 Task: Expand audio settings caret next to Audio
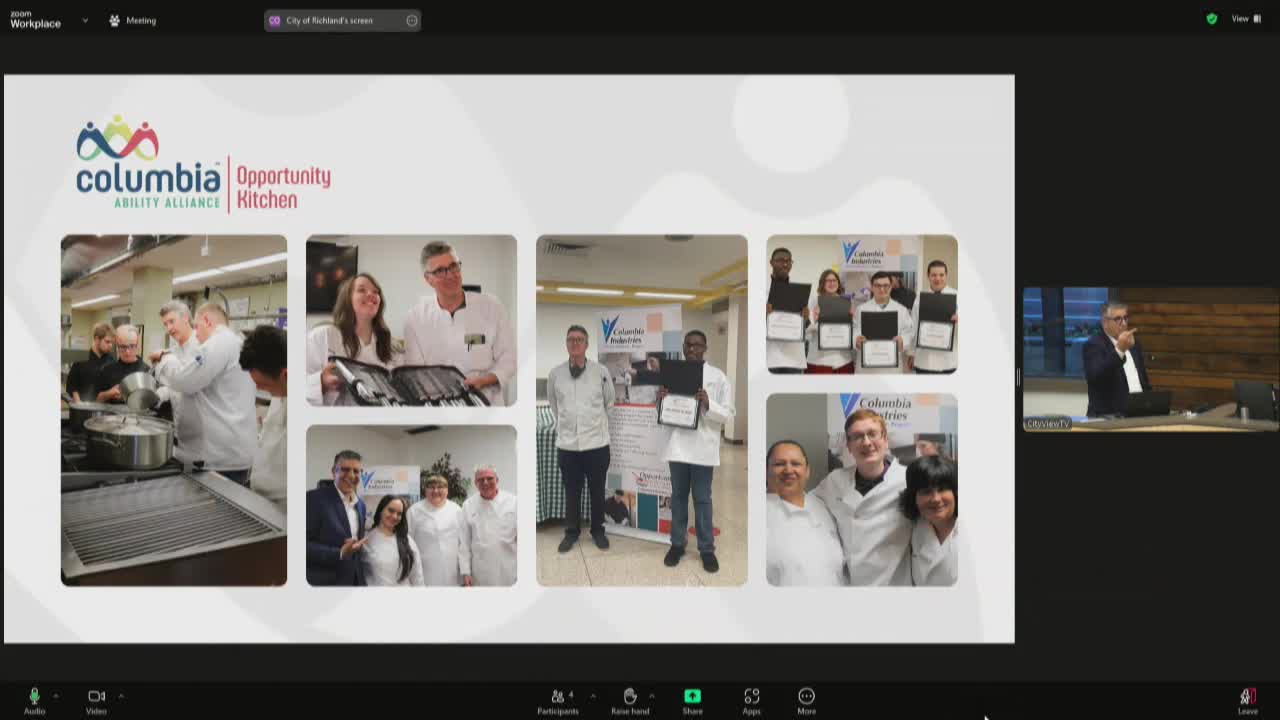(55, 695)
